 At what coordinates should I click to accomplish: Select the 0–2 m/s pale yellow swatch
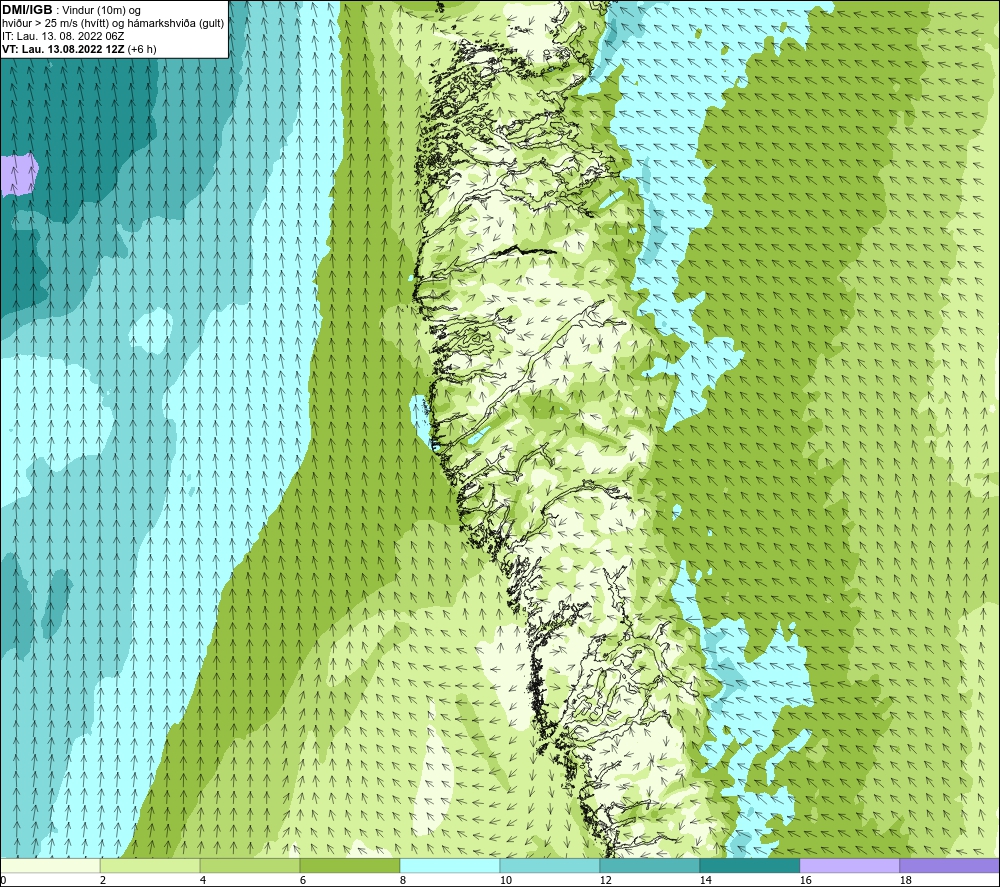pos(50,865)
